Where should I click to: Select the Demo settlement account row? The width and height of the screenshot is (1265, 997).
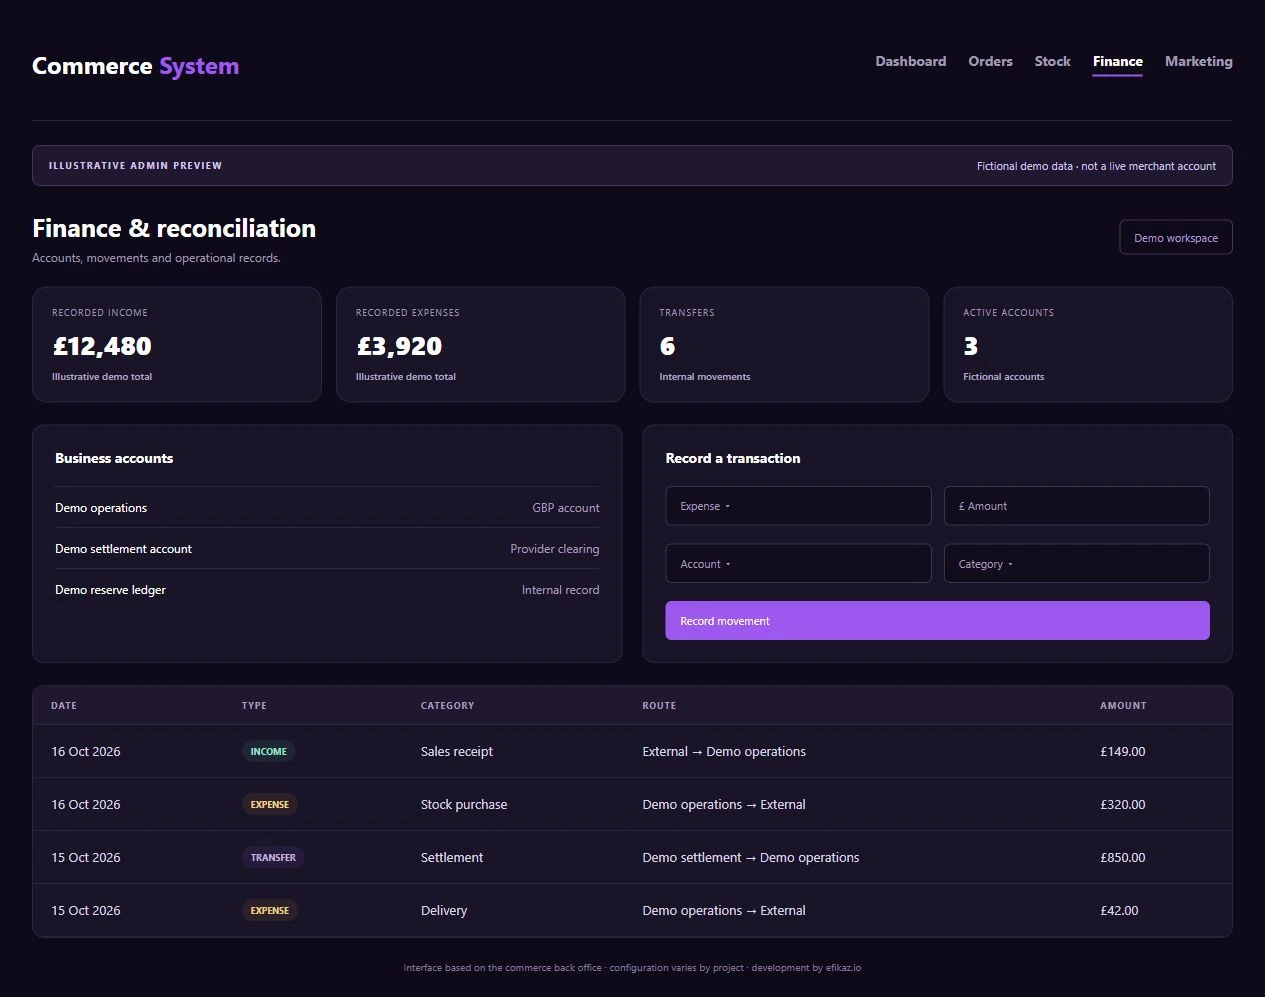point(327,549)
